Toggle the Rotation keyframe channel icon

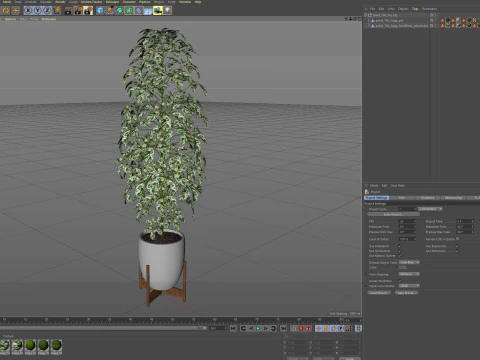pyautogui.click(x=334, y=328)
